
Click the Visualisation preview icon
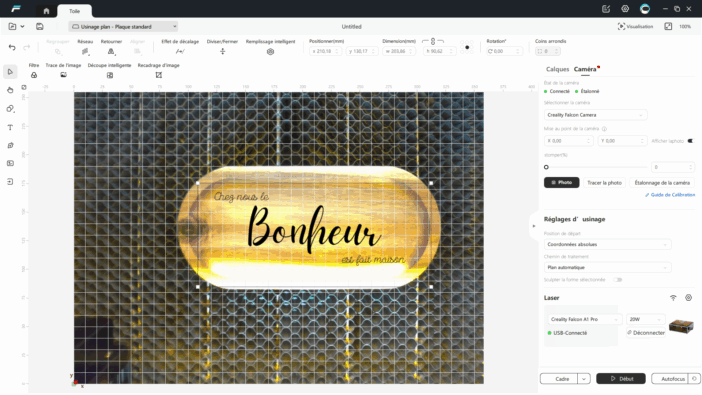click(x=621, y=26)
